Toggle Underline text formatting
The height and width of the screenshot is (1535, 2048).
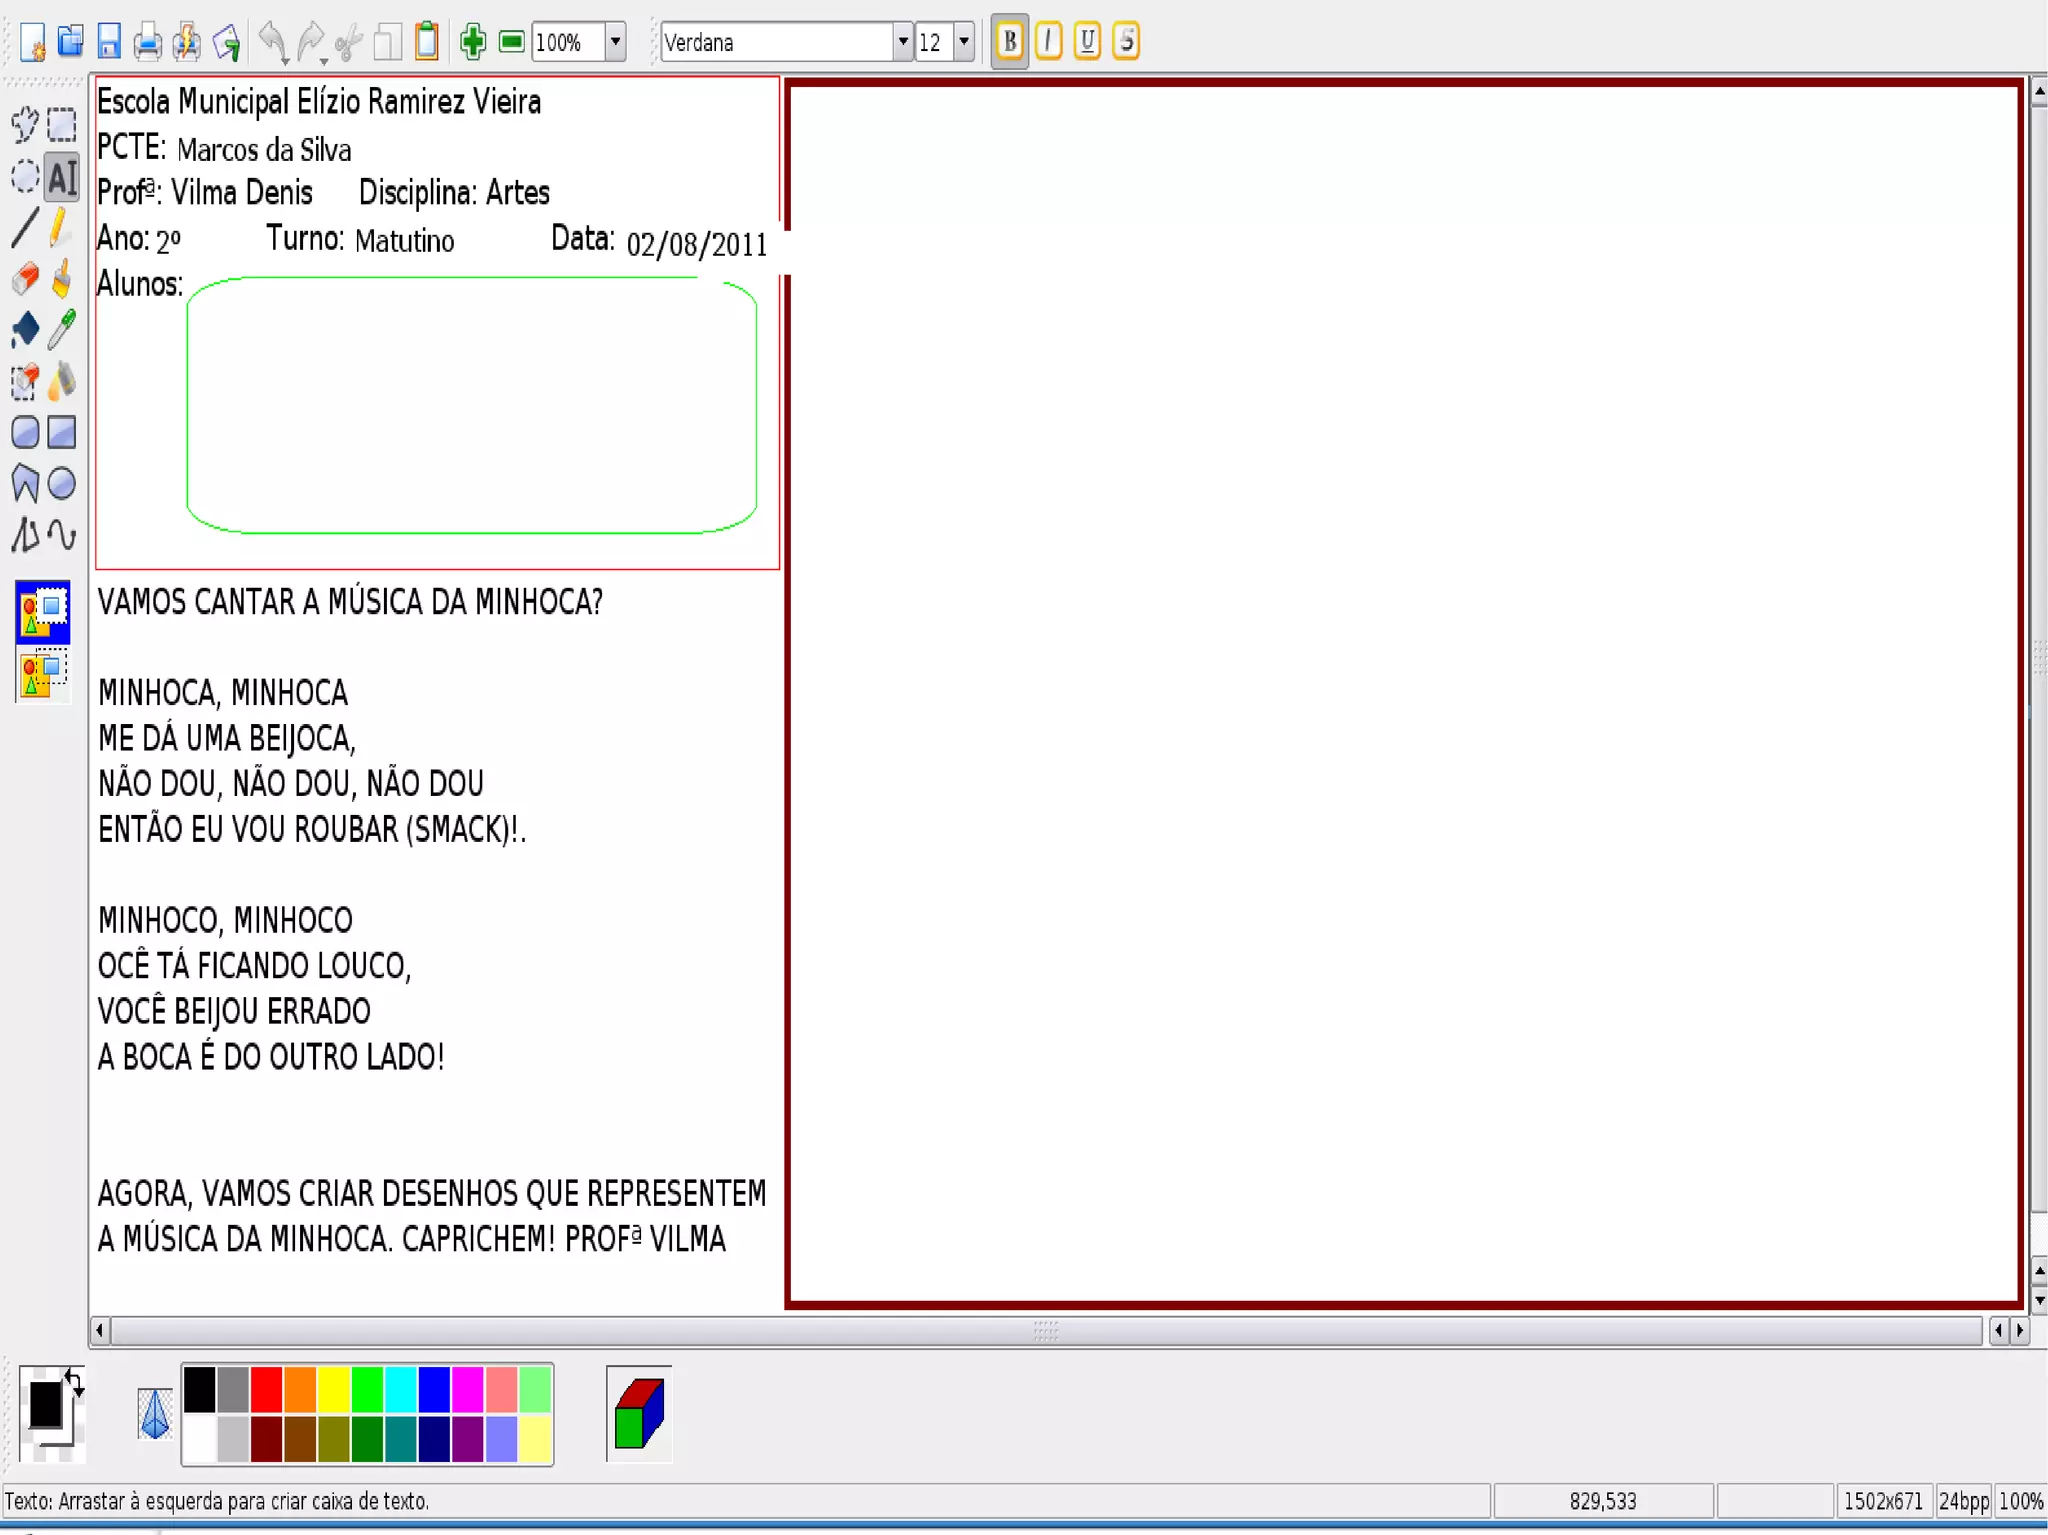click(x=1087, y=42)
